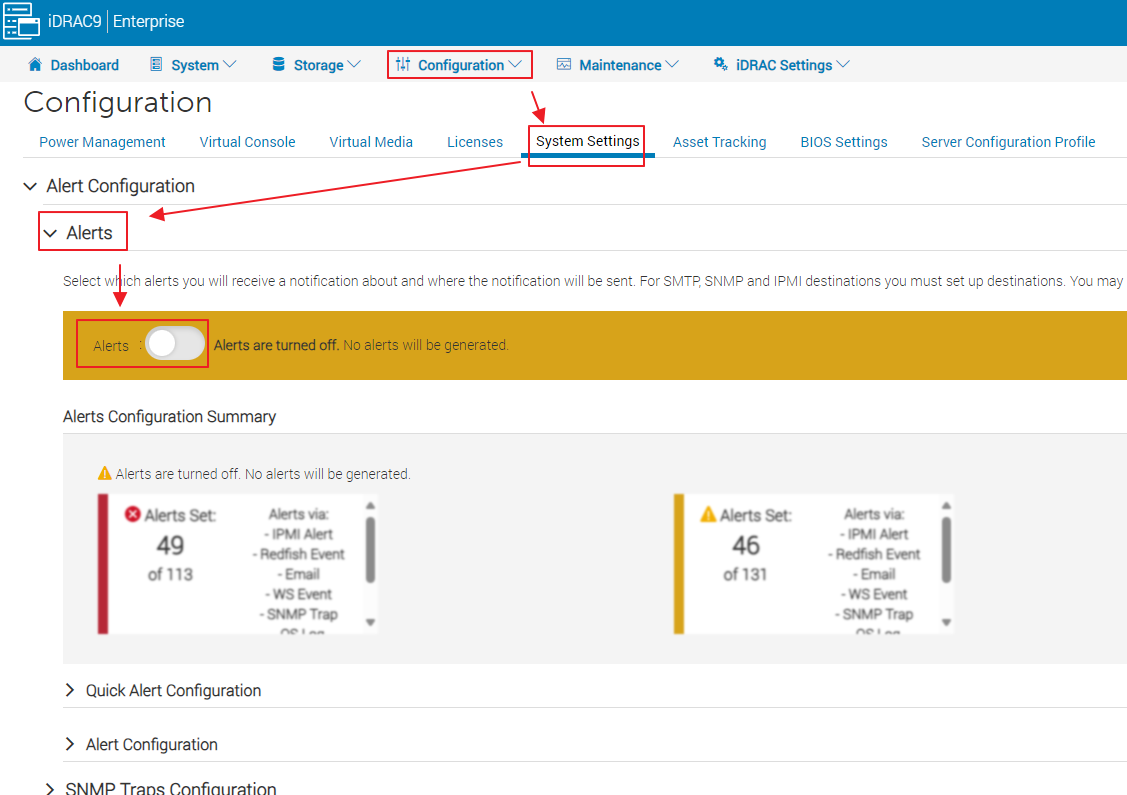Expand SNMP Traps Configuration section

pyautogui.click(x=50, y=789)
